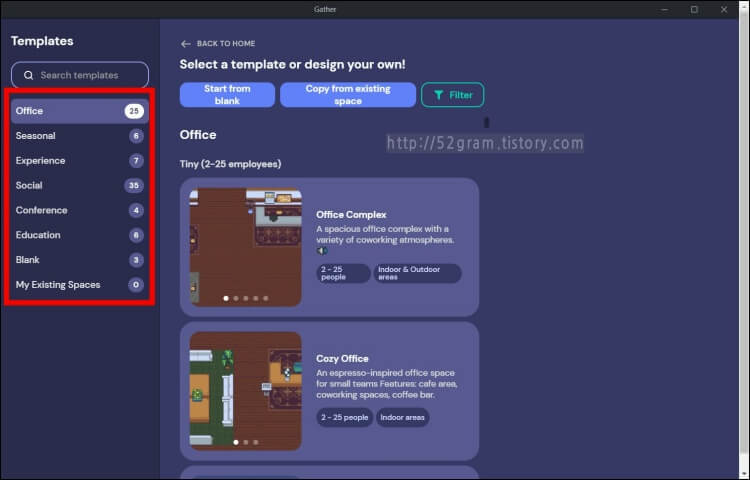Select the Cozy Office title
The height and width of the screenshot is (480, 750).
342,359
